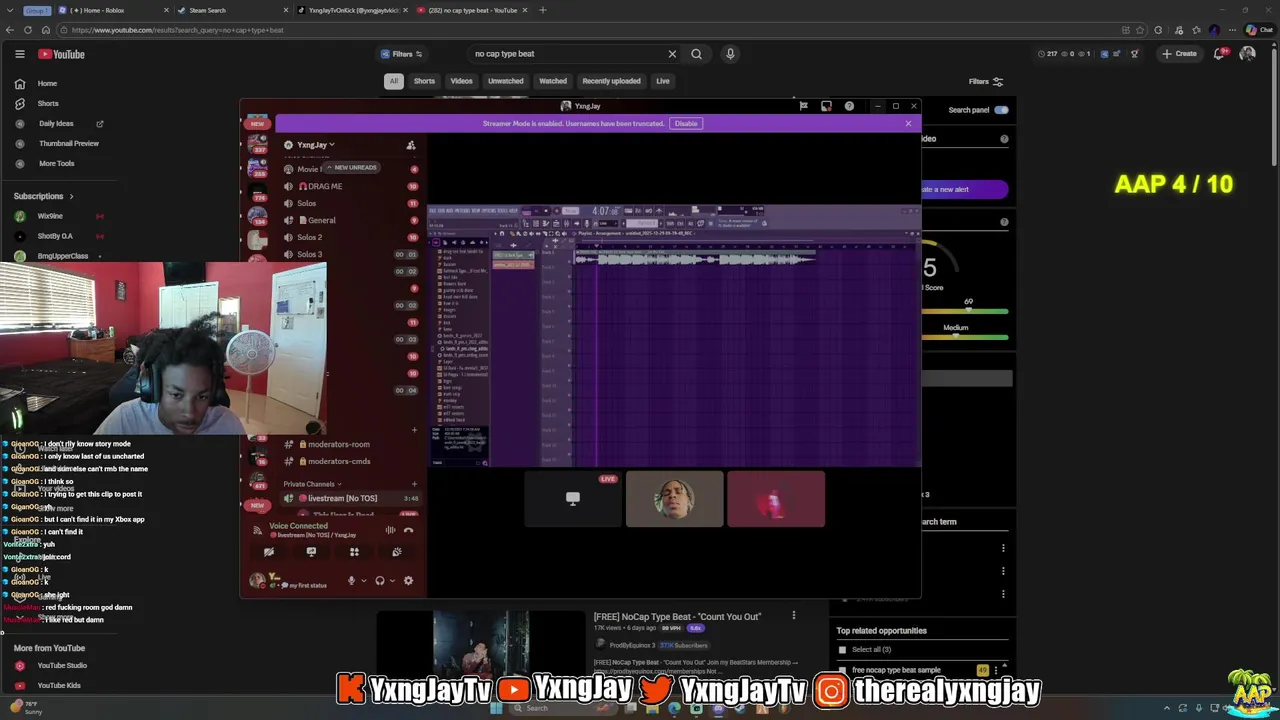Disable Streamer Mode in Discord banner
The height and width of the screenshot is (720, 1280).
click(686, 123)
